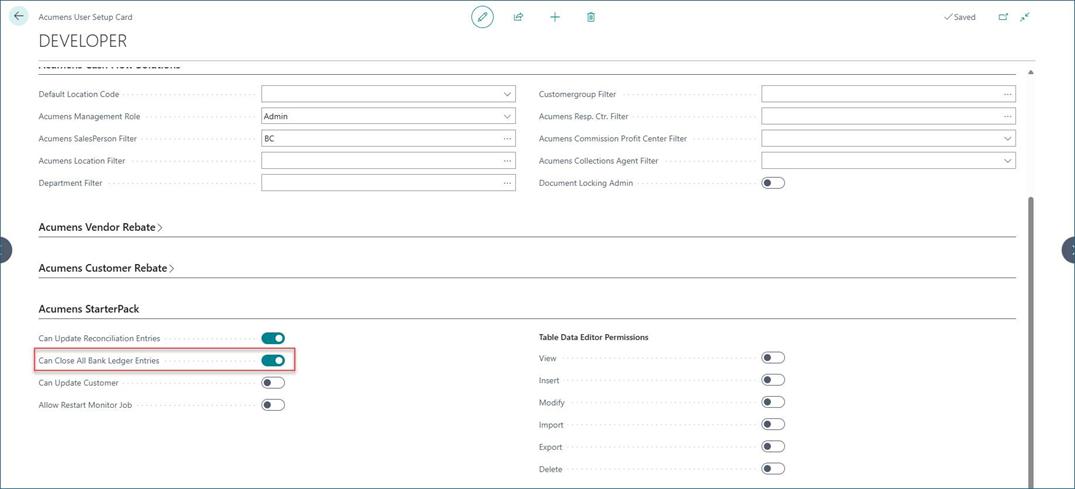Turn off Can Update Reconciliation Entries

click(x=273, y=338)
